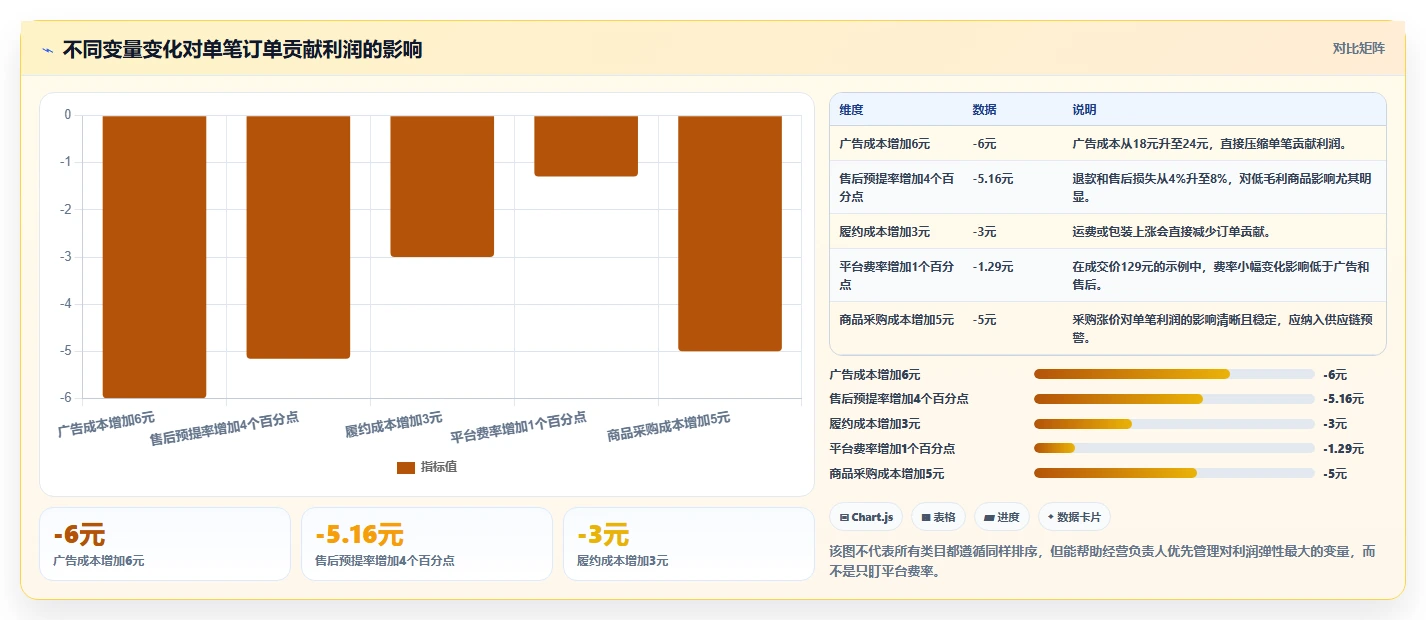
Task: Click the -5元 value beside progress bar
Action: coord(1334,474)
